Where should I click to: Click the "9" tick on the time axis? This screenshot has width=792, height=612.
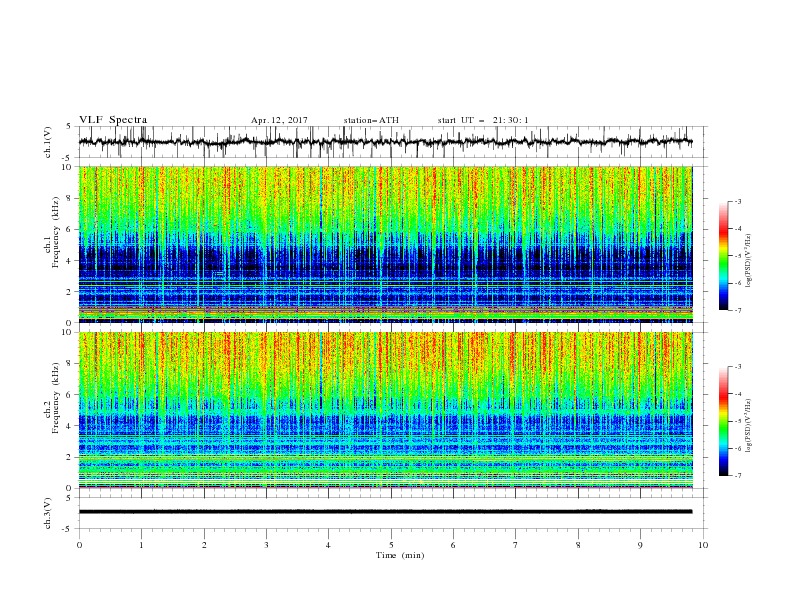[x=640, y=545]
